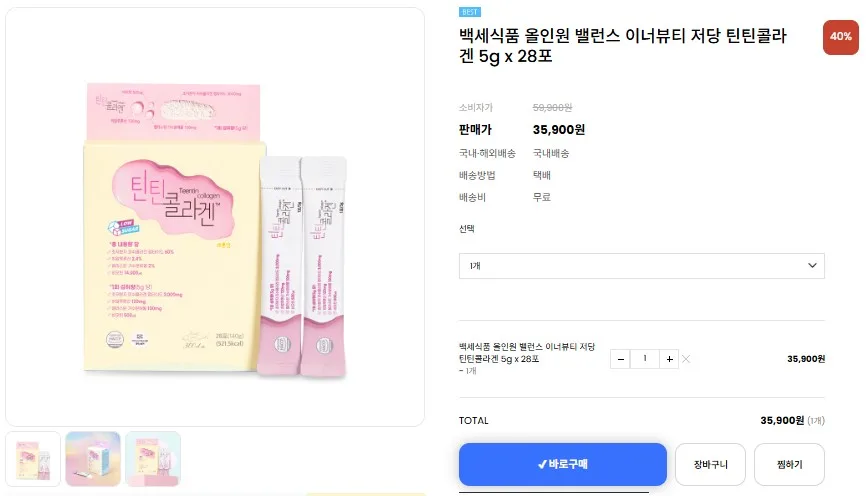The width and height of the screenshot is (866, 496).
Task: Open the 1개 option dropdown
Action: (x=641, y=266)
